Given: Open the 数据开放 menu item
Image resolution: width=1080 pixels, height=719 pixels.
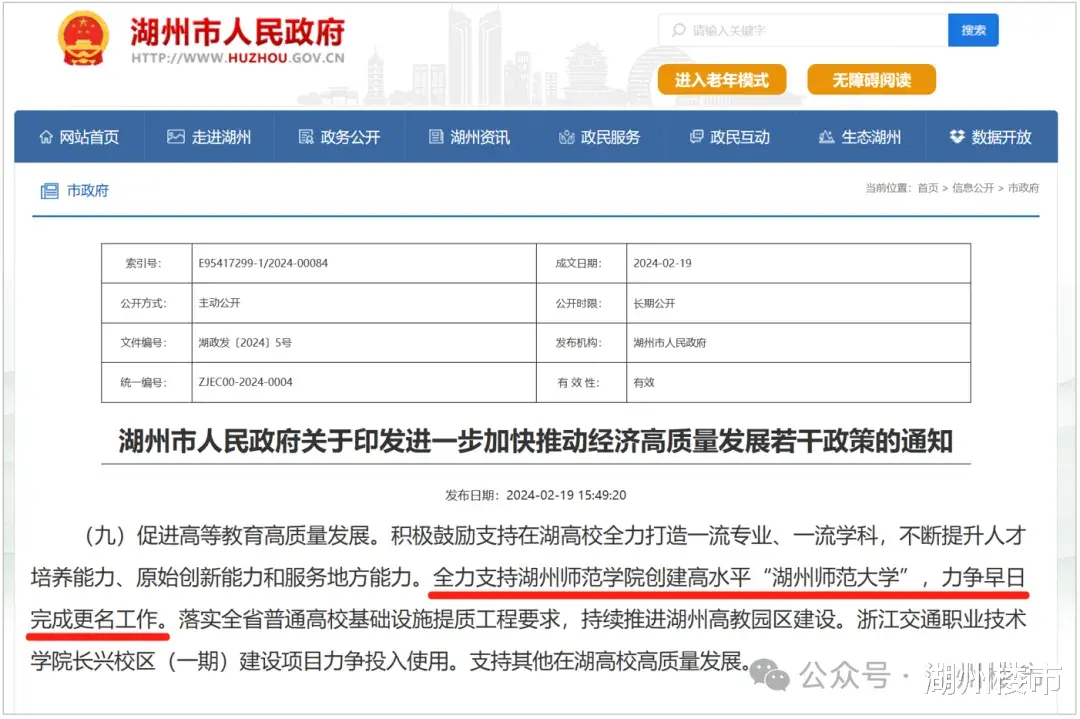Looking at the screenshot, I should coord(991,137).
